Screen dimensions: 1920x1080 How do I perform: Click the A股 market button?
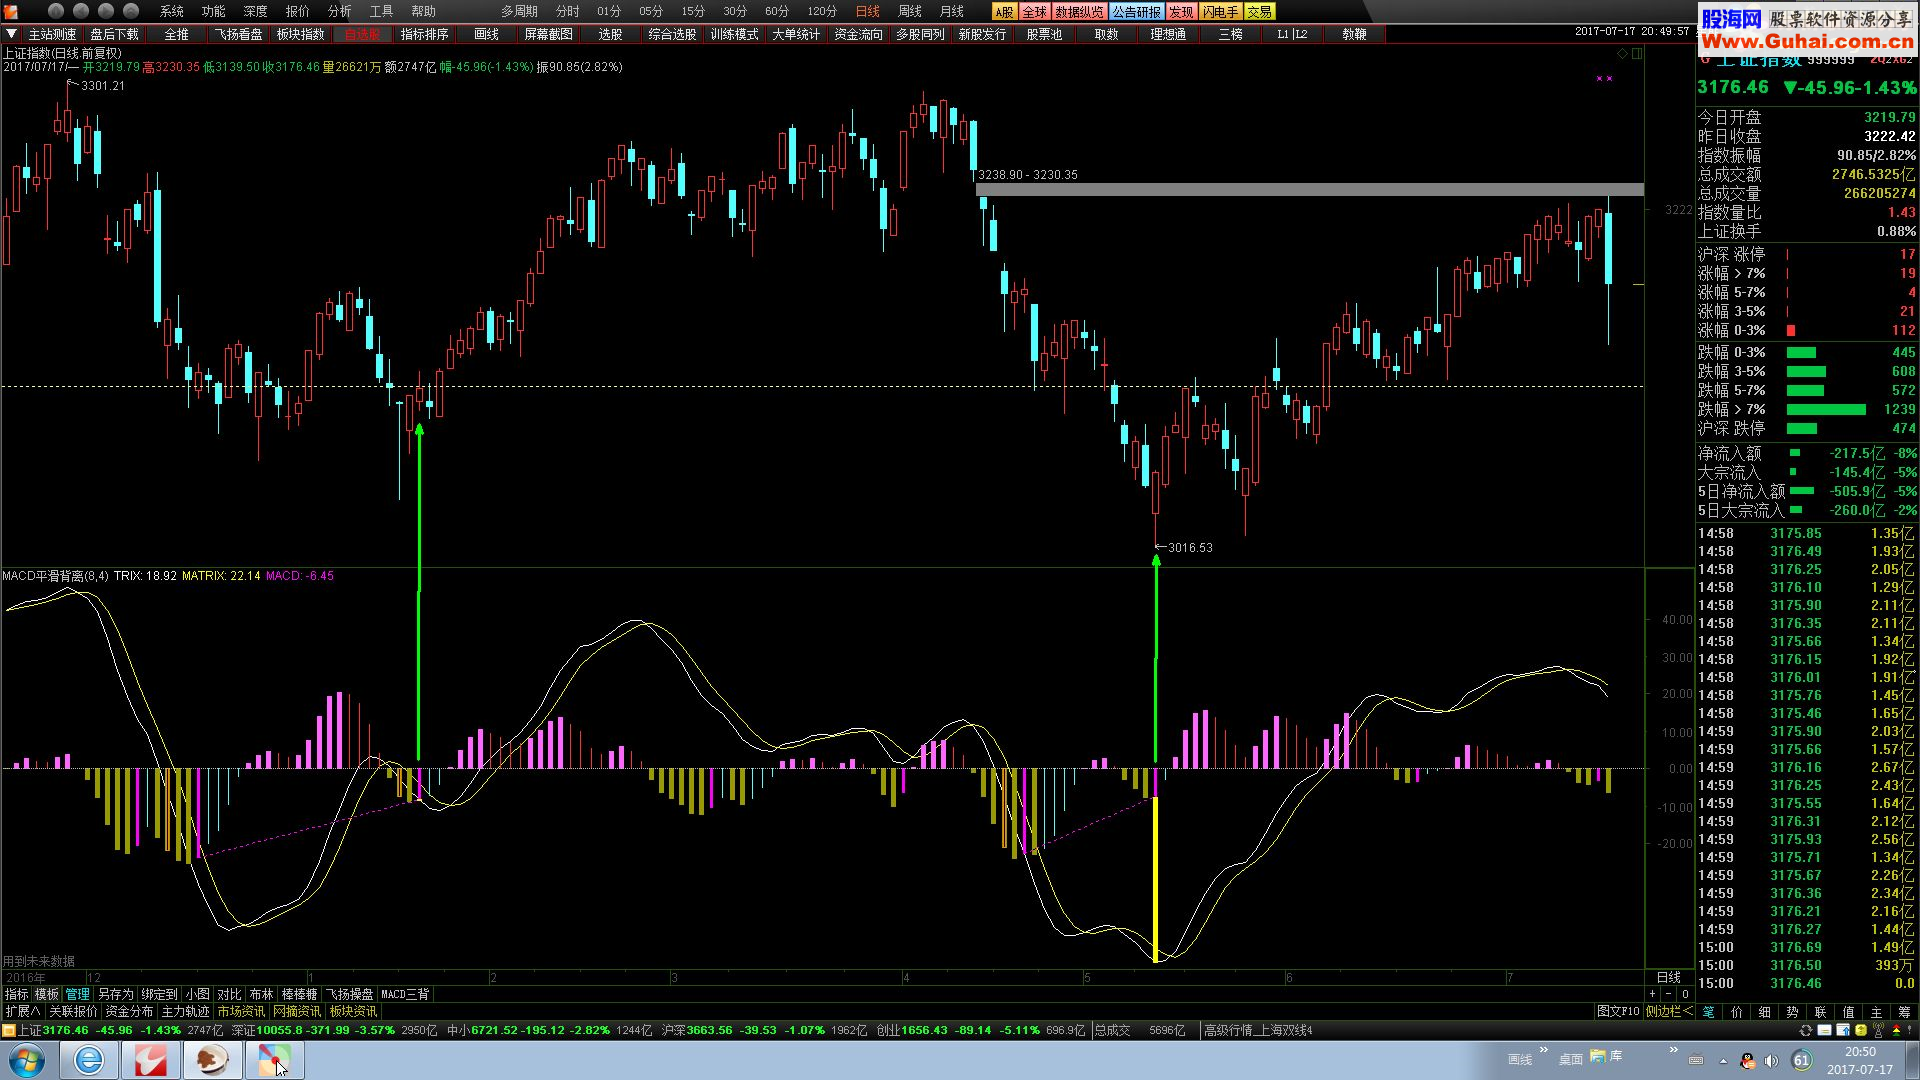1004,12
